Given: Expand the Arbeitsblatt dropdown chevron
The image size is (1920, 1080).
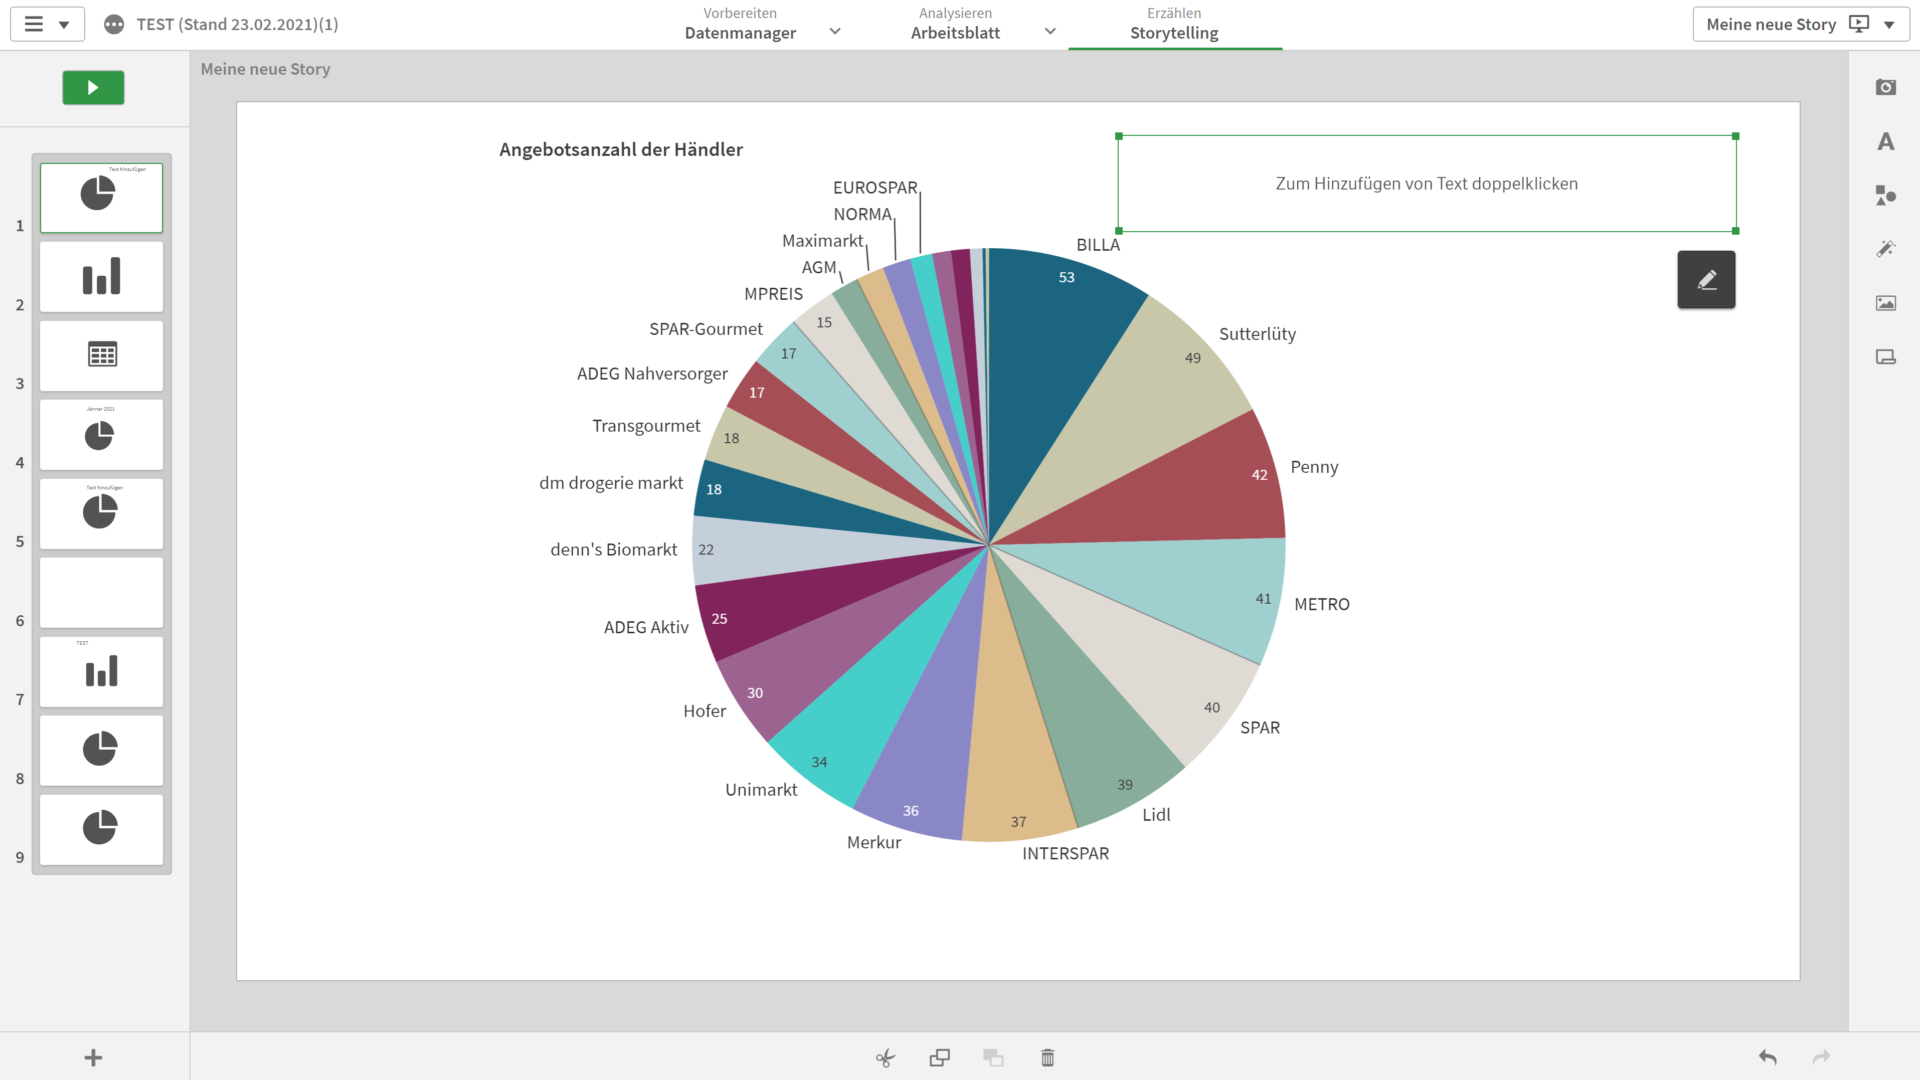Looking at the screenshot, I should pyautogui.click(x=1050, y=32).
